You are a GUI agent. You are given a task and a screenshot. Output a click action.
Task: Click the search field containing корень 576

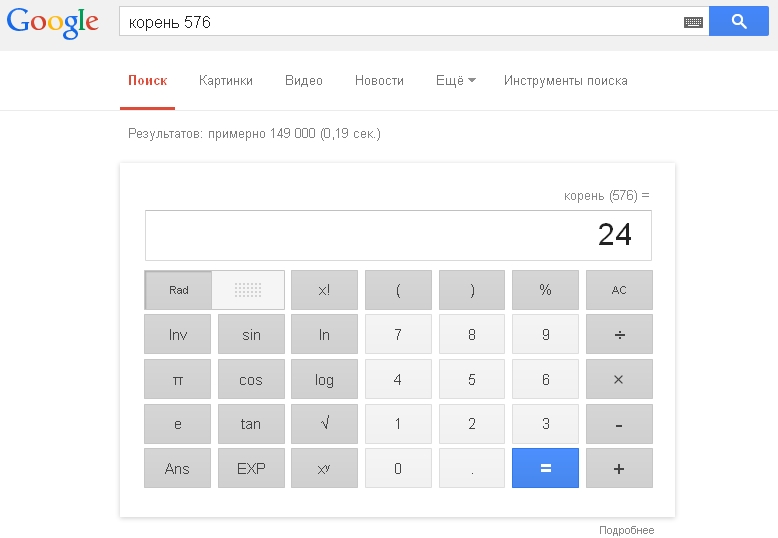click(400, 22)
